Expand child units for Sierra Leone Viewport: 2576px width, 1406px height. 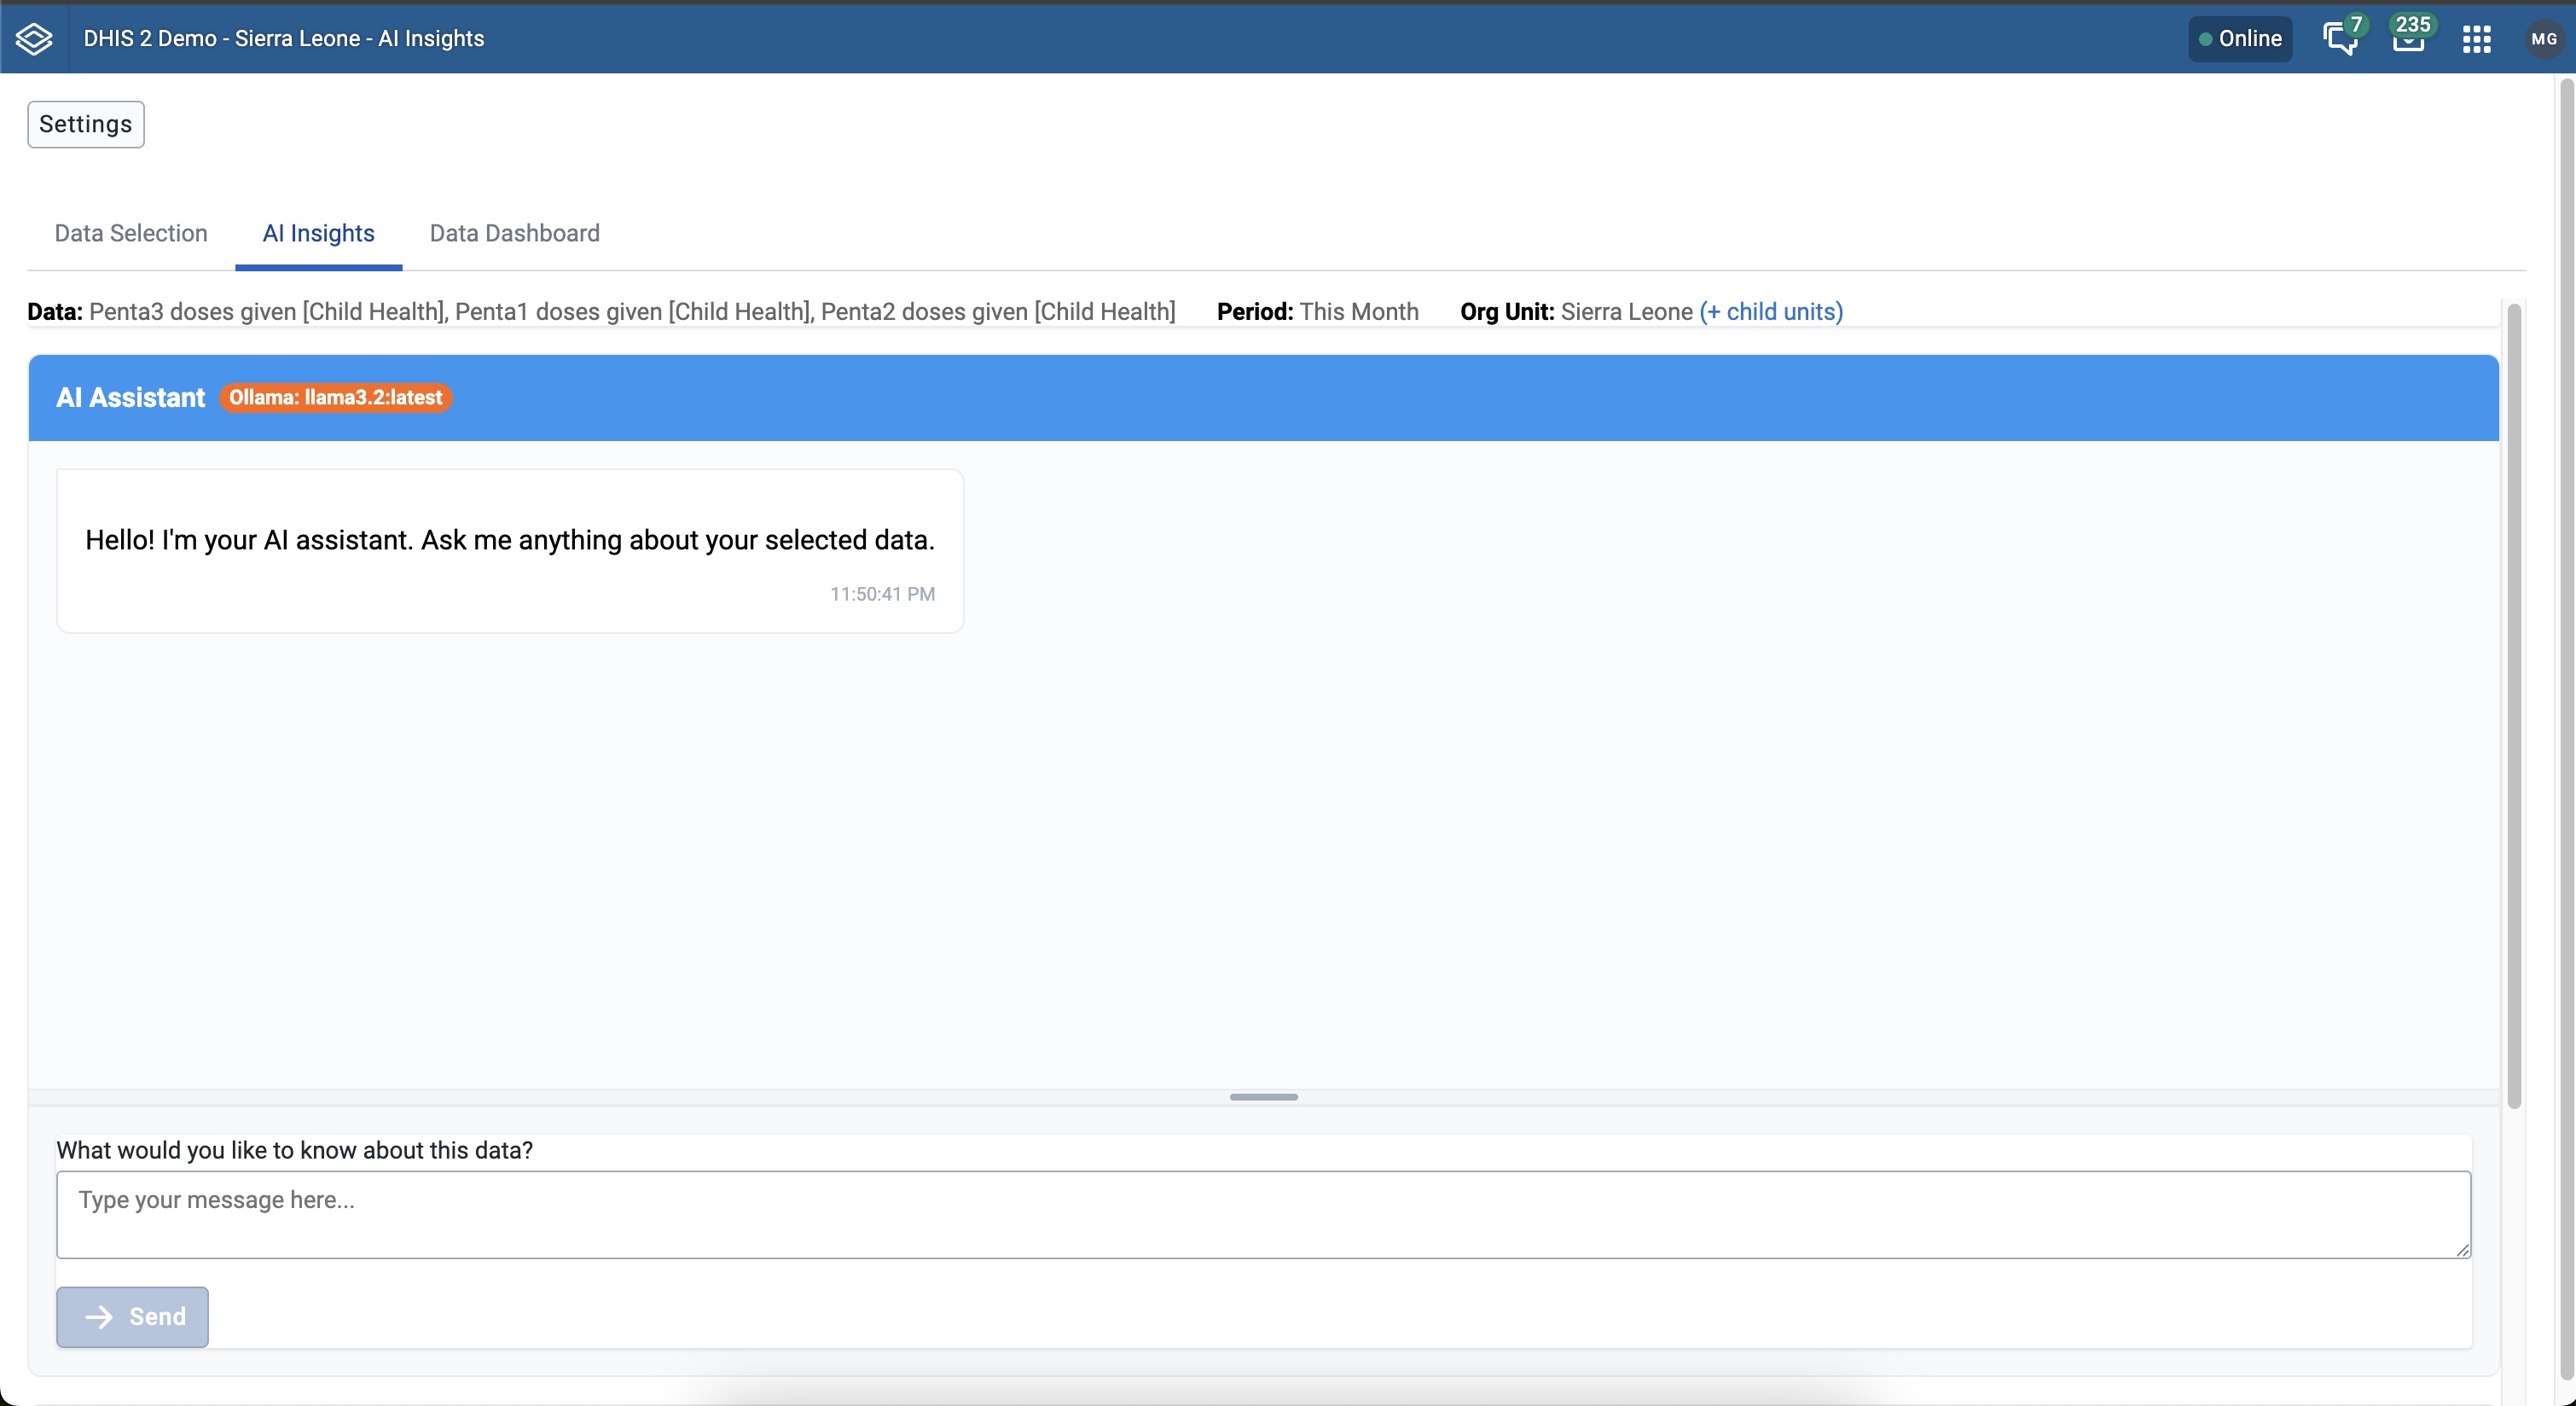point(1770,311)
